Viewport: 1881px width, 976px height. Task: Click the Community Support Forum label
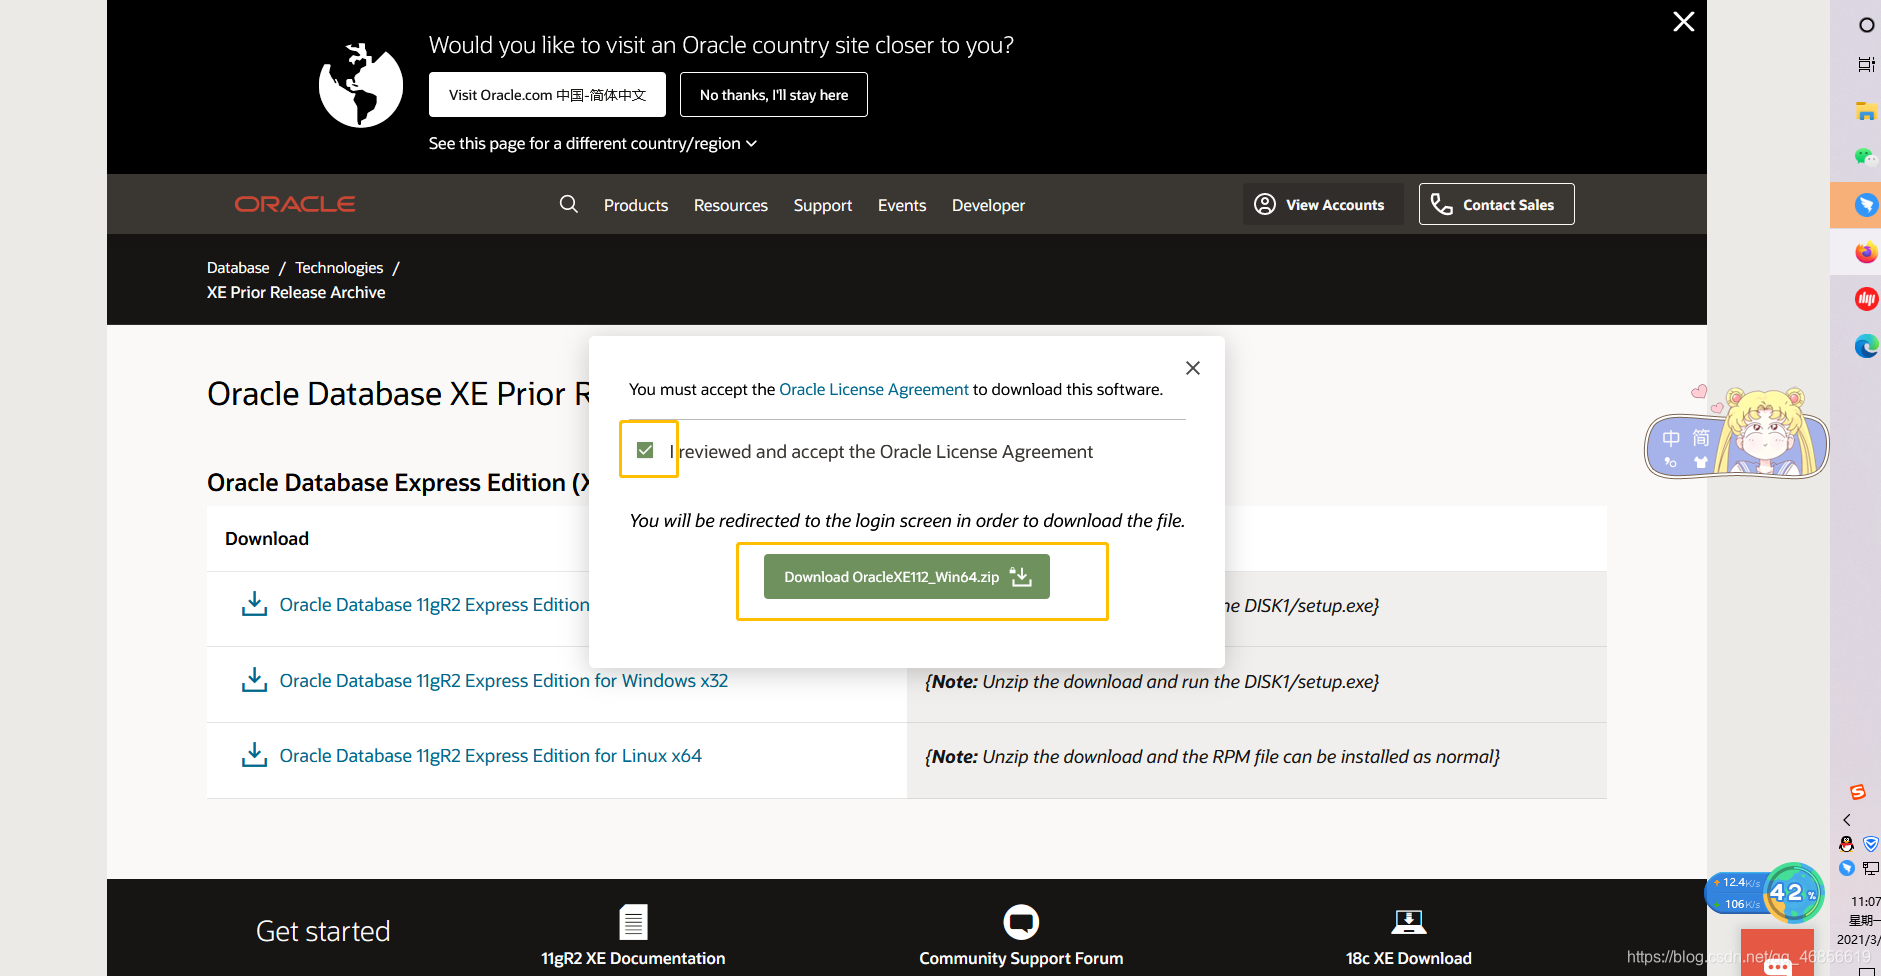click(x=1021, y=958)
